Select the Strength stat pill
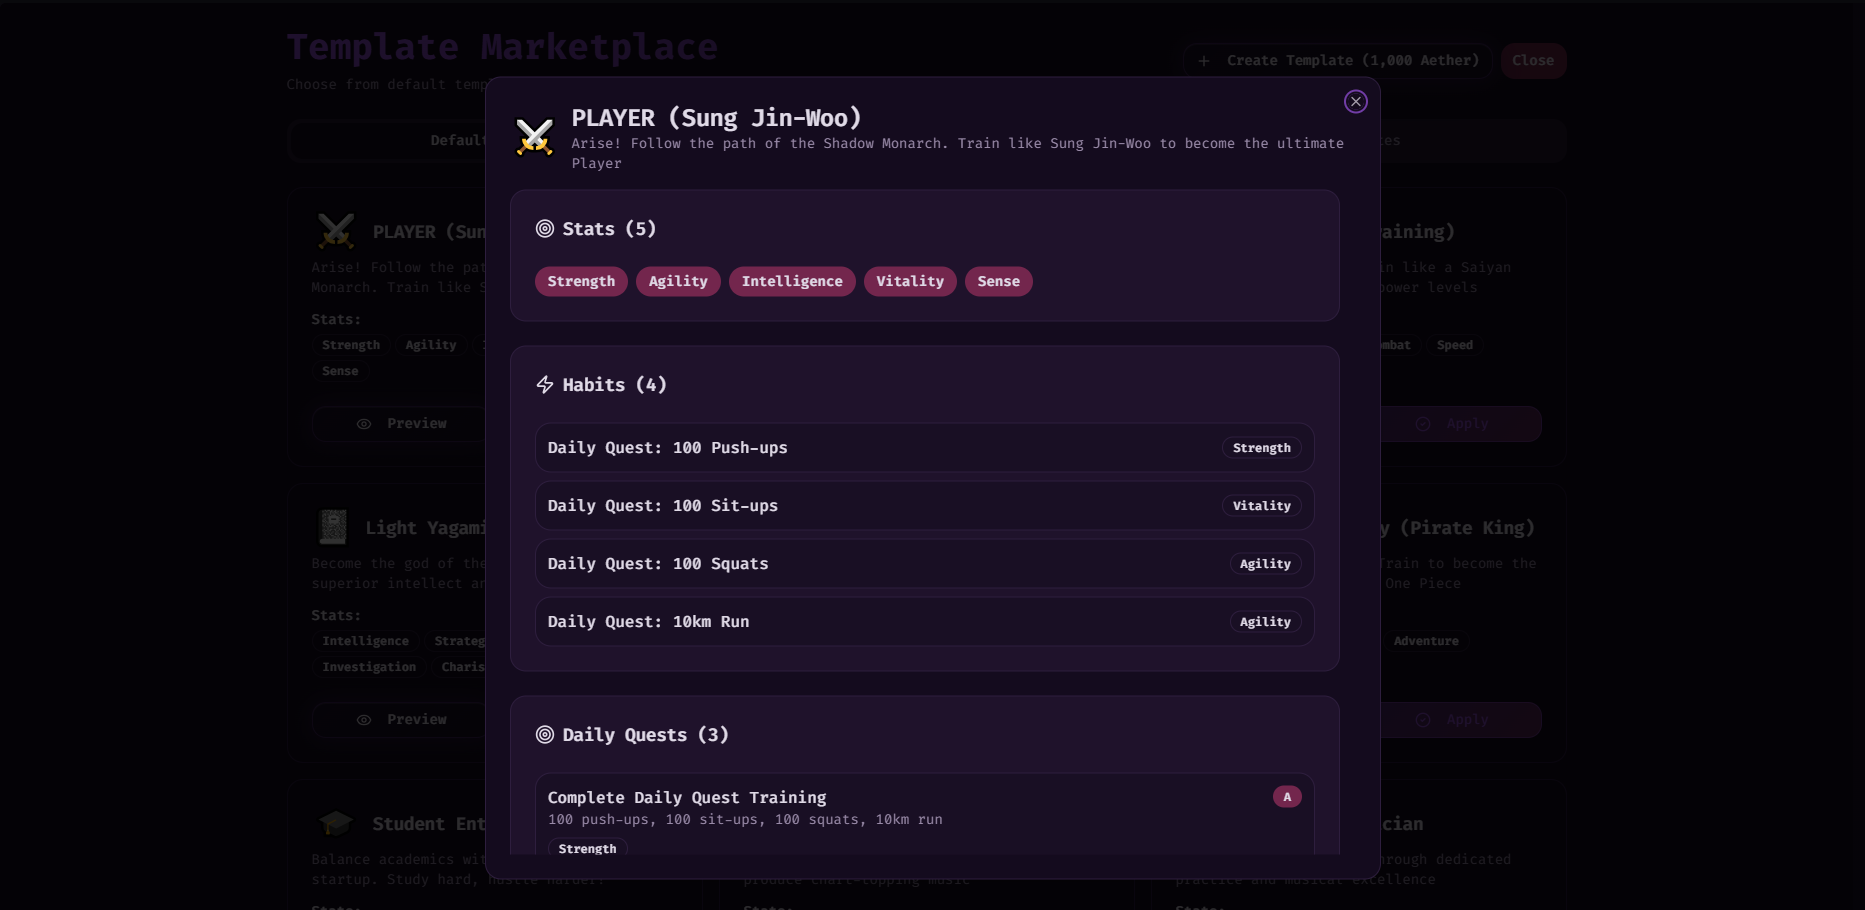Image resolution: width=1865 pixels, height=910 pixels. click(581, 281)
